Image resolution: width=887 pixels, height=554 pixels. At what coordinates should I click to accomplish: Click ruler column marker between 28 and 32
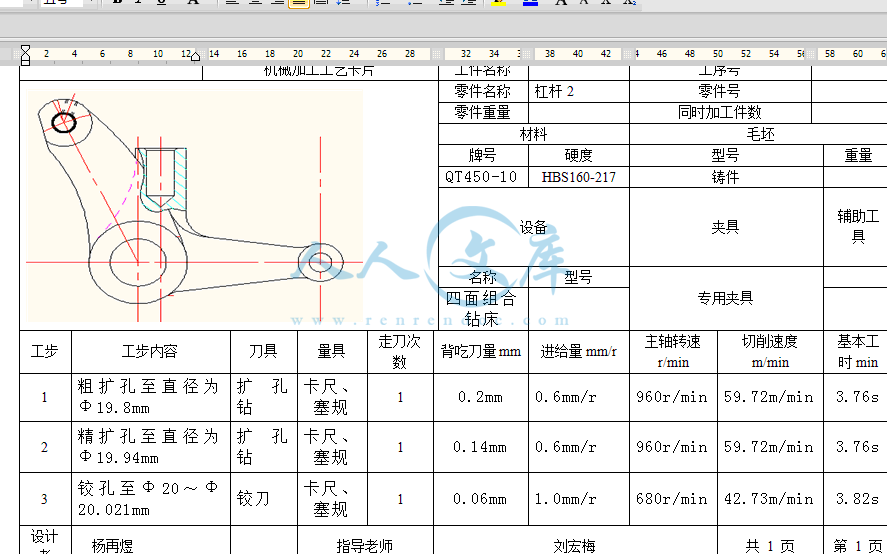click(x=436, y=54)
